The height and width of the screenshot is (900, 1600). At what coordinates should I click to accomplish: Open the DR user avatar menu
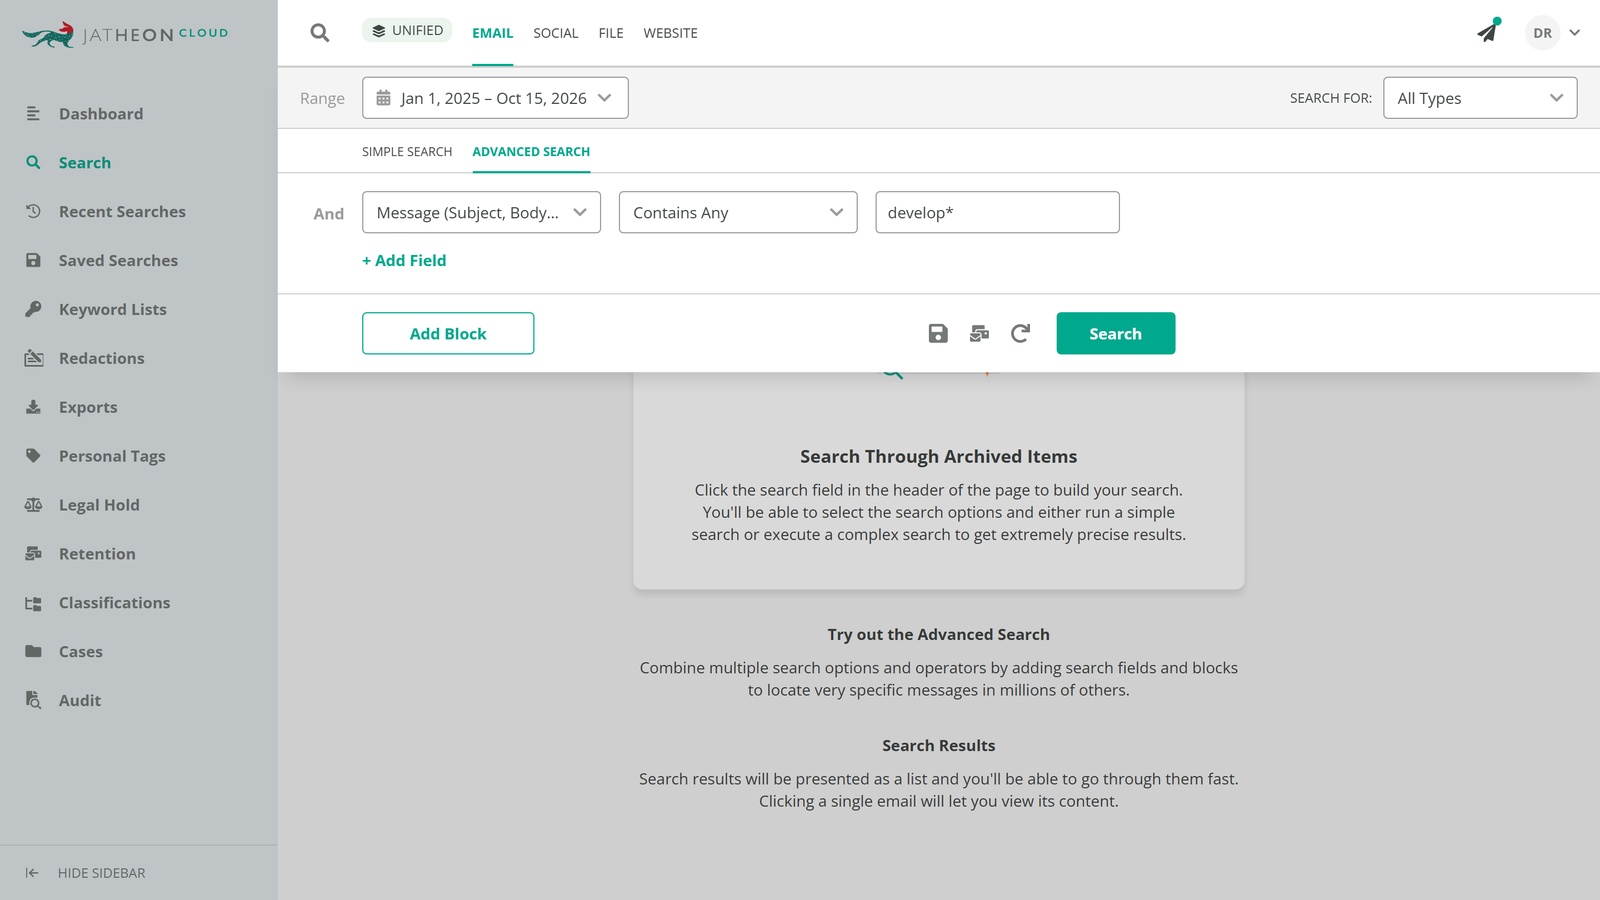pyautogui.click(x=1543, y=33)
